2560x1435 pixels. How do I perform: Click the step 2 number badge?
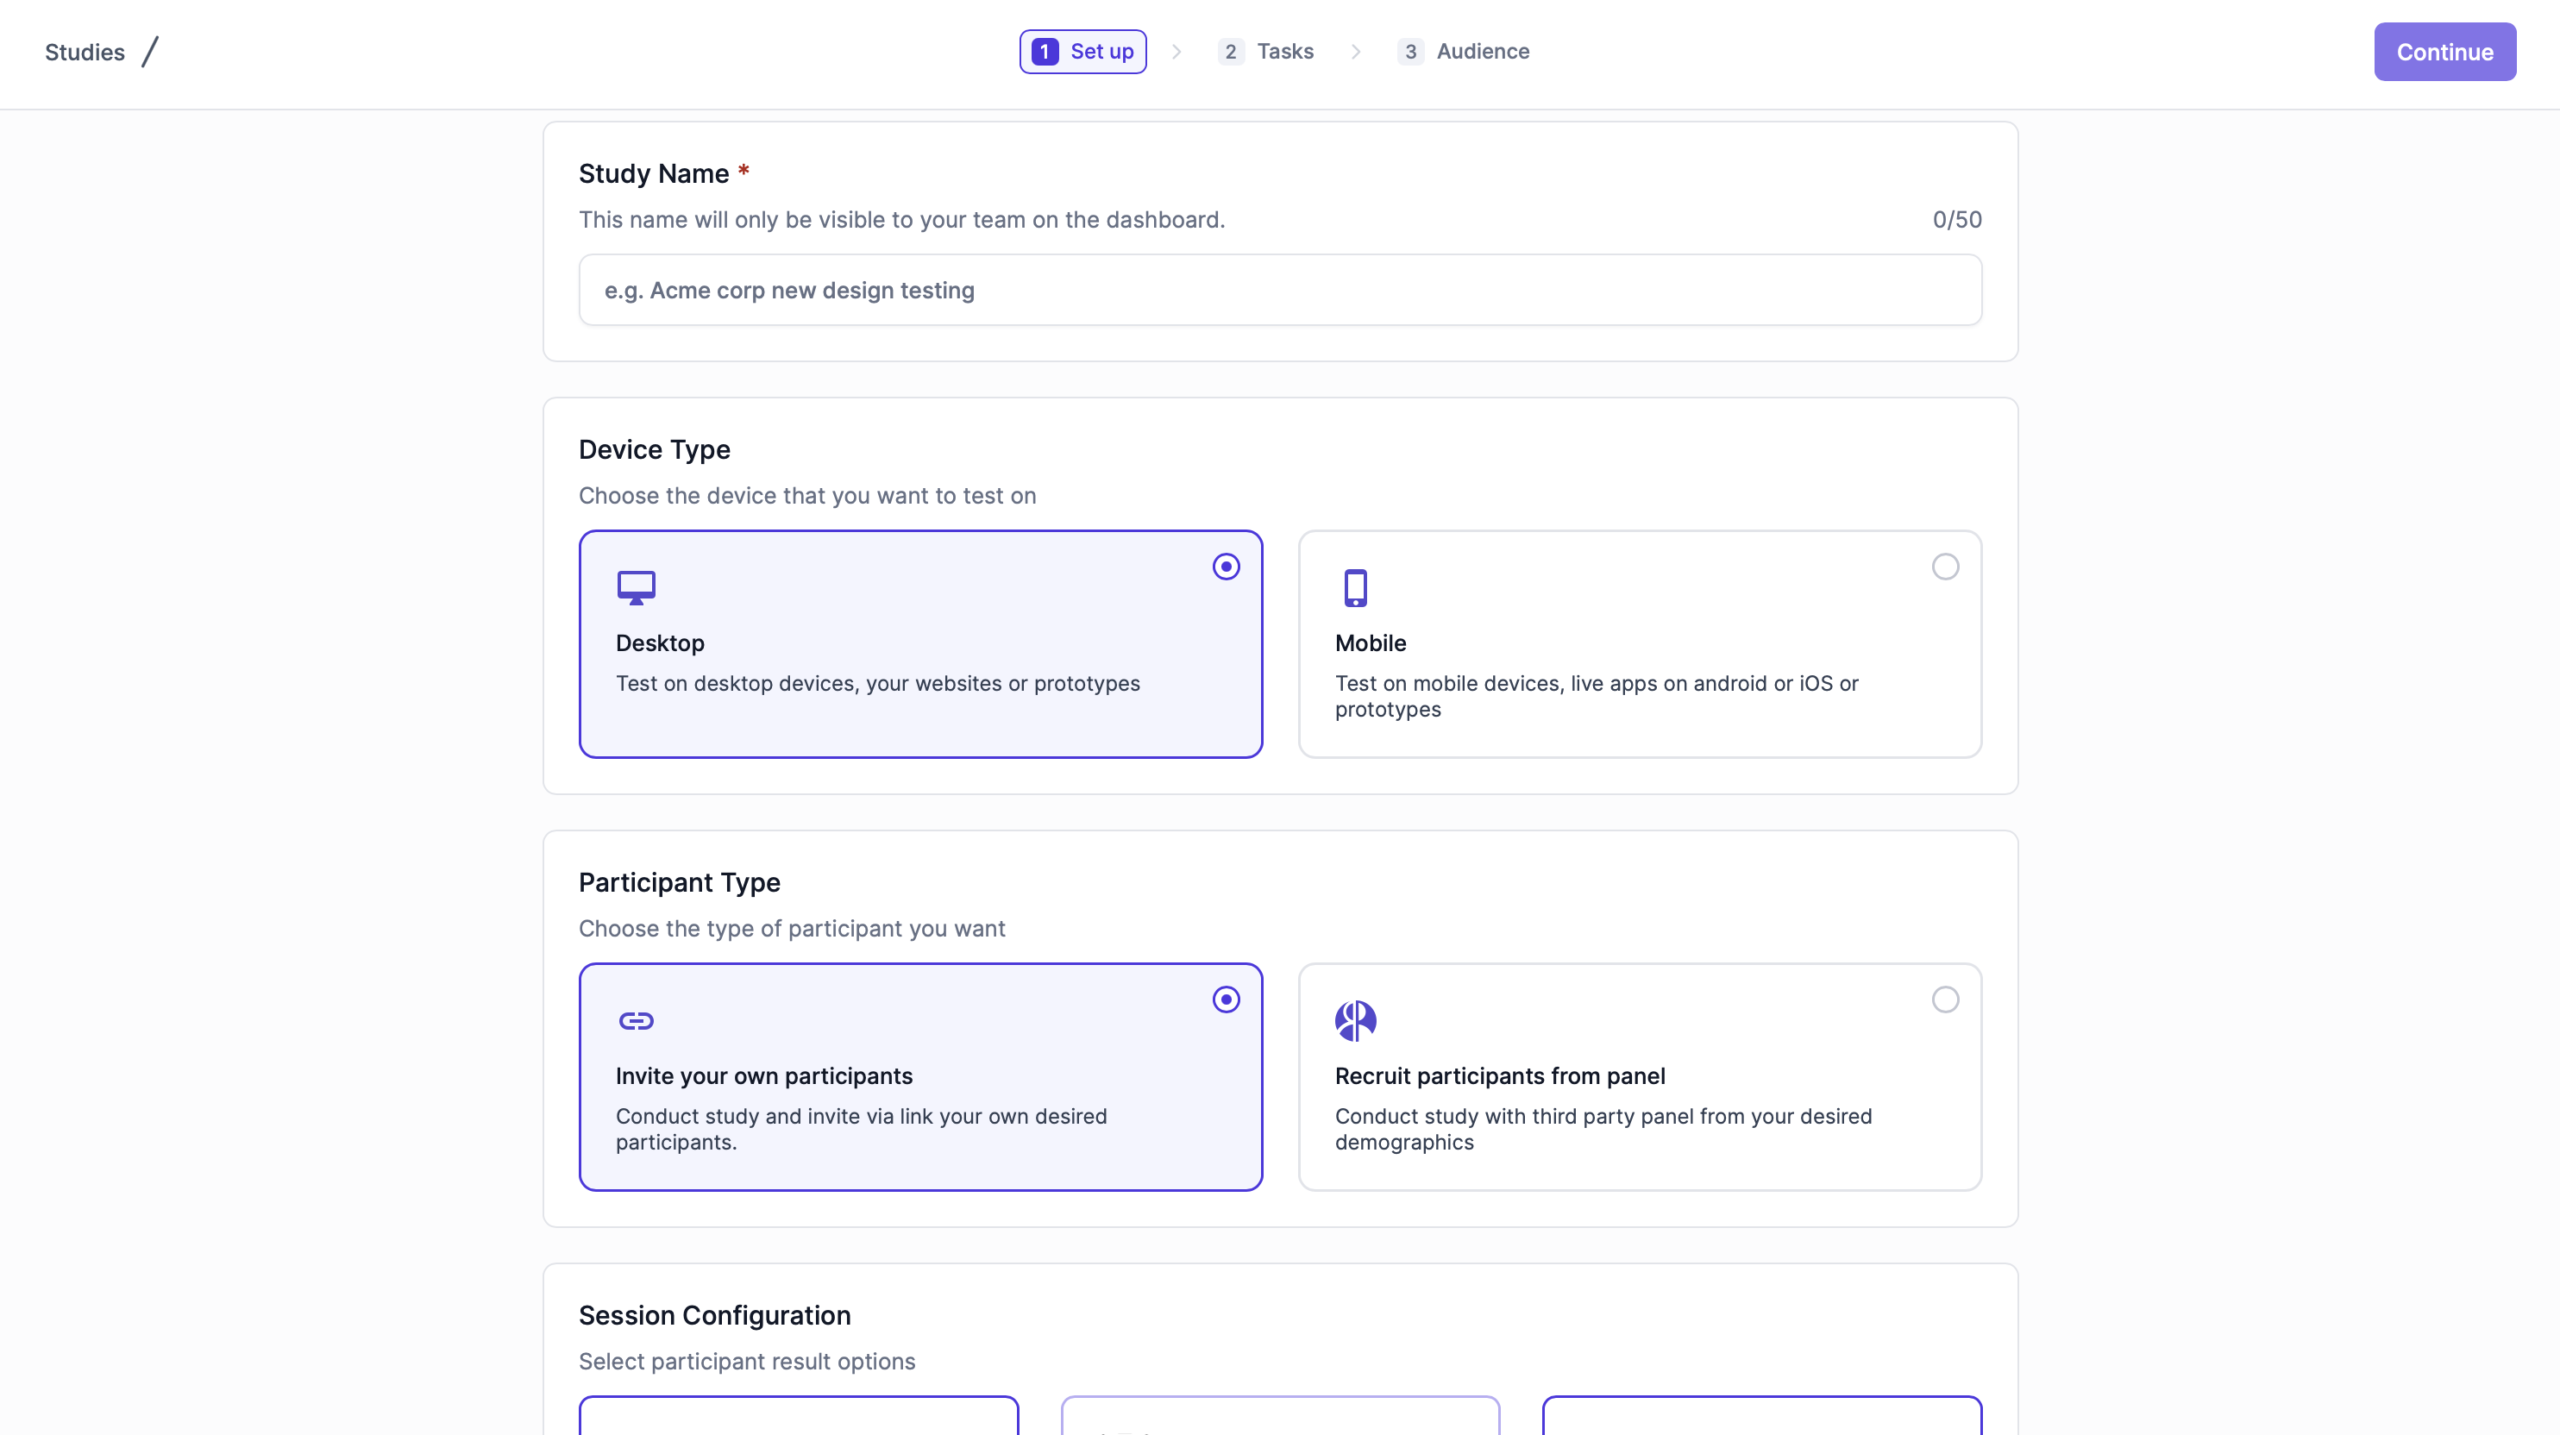[x=1230, y=52]
